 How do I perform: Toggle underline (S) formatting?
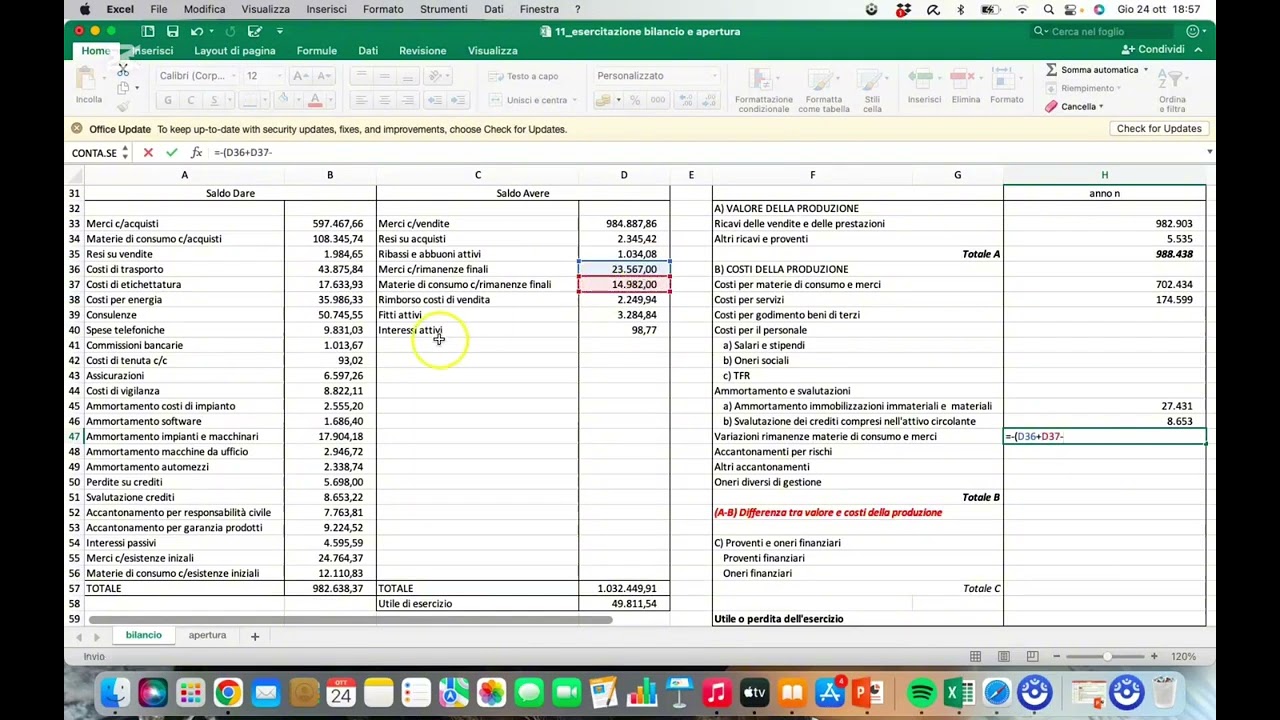(213, 100)
